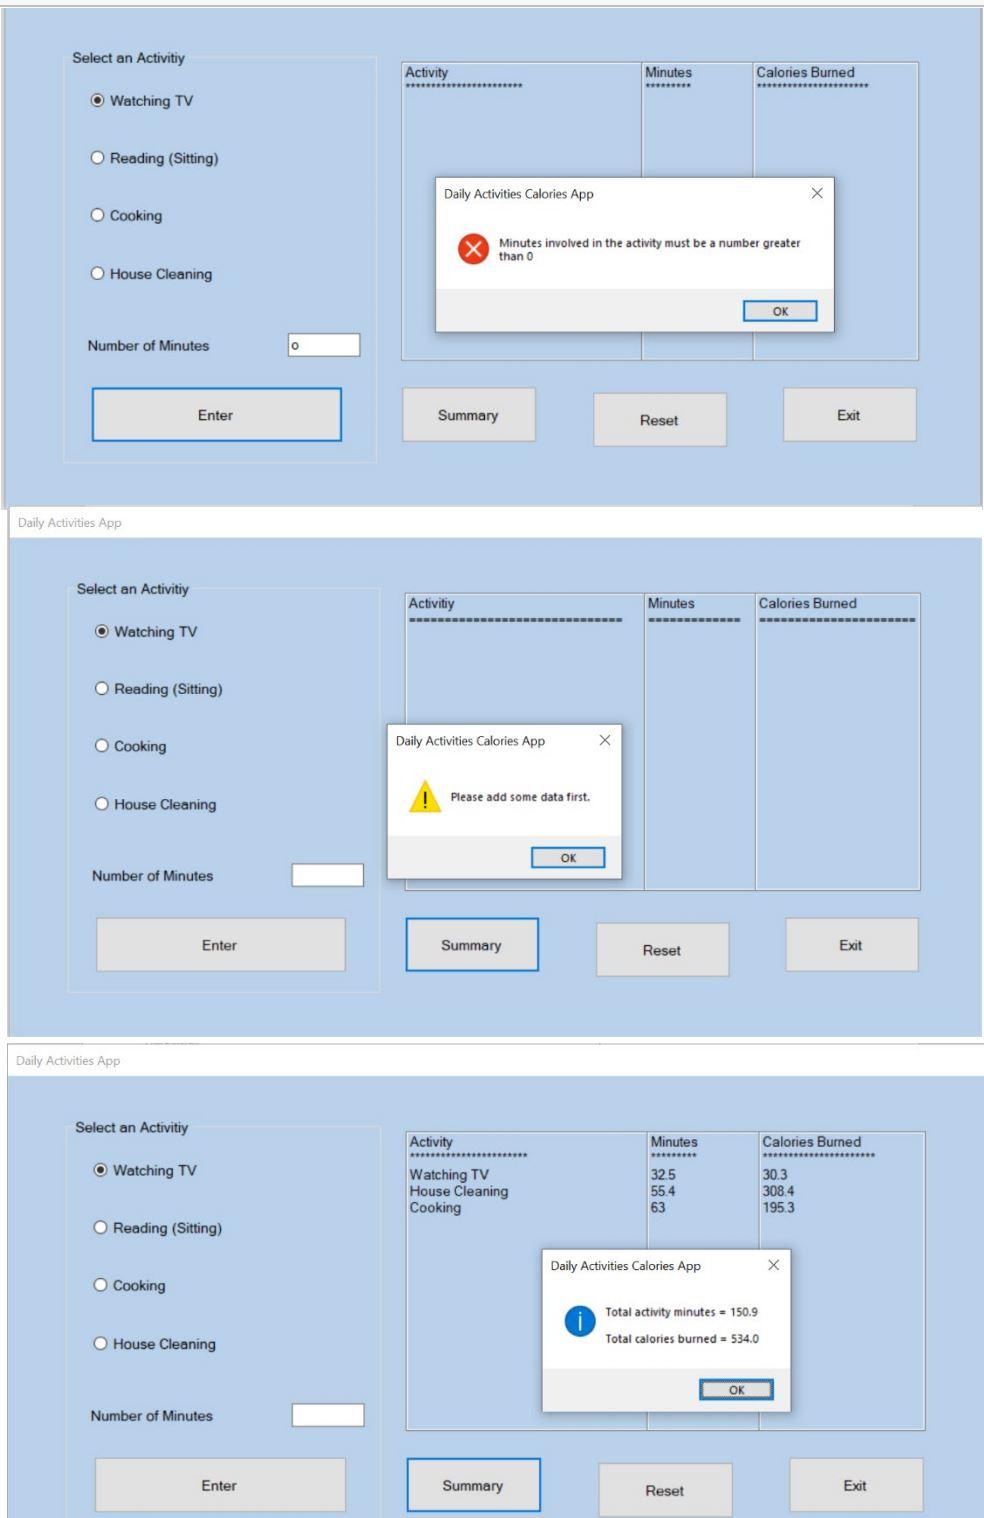Select House Cleaning in the warning-dialog window
This screenshot has width=984, height=1518.
click(155, 804)
